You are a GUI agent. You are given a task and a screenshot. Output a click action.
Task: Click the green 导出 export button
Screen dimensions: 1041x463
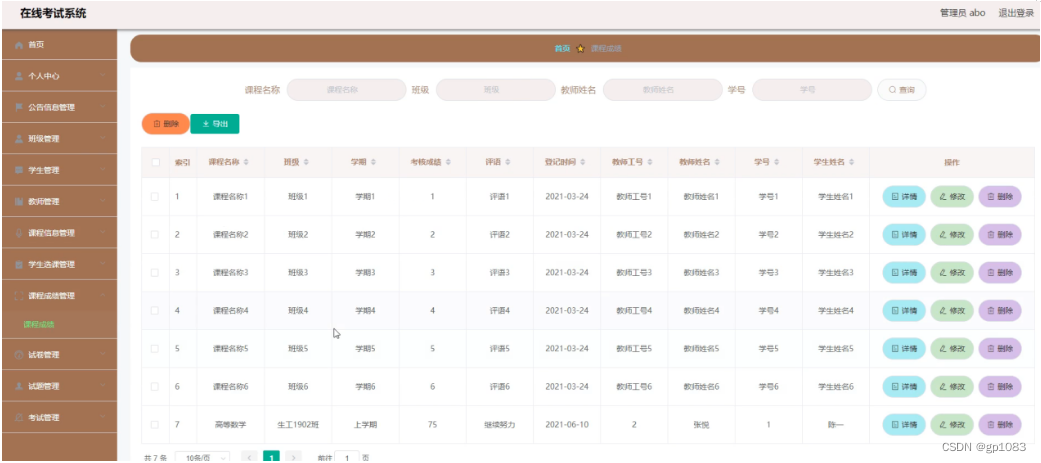(214, 124)
